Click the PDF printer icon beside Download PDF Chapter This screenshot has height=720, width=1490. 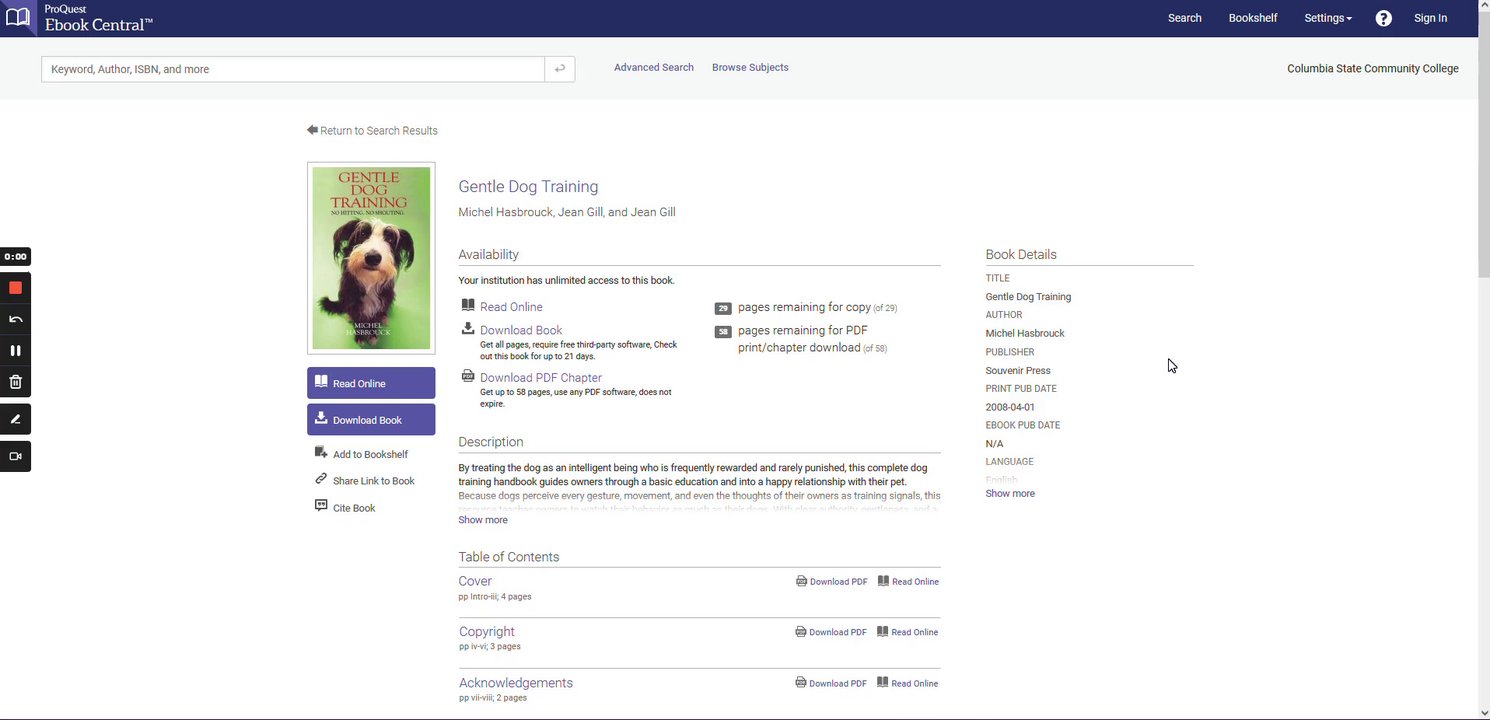[468, 376]
